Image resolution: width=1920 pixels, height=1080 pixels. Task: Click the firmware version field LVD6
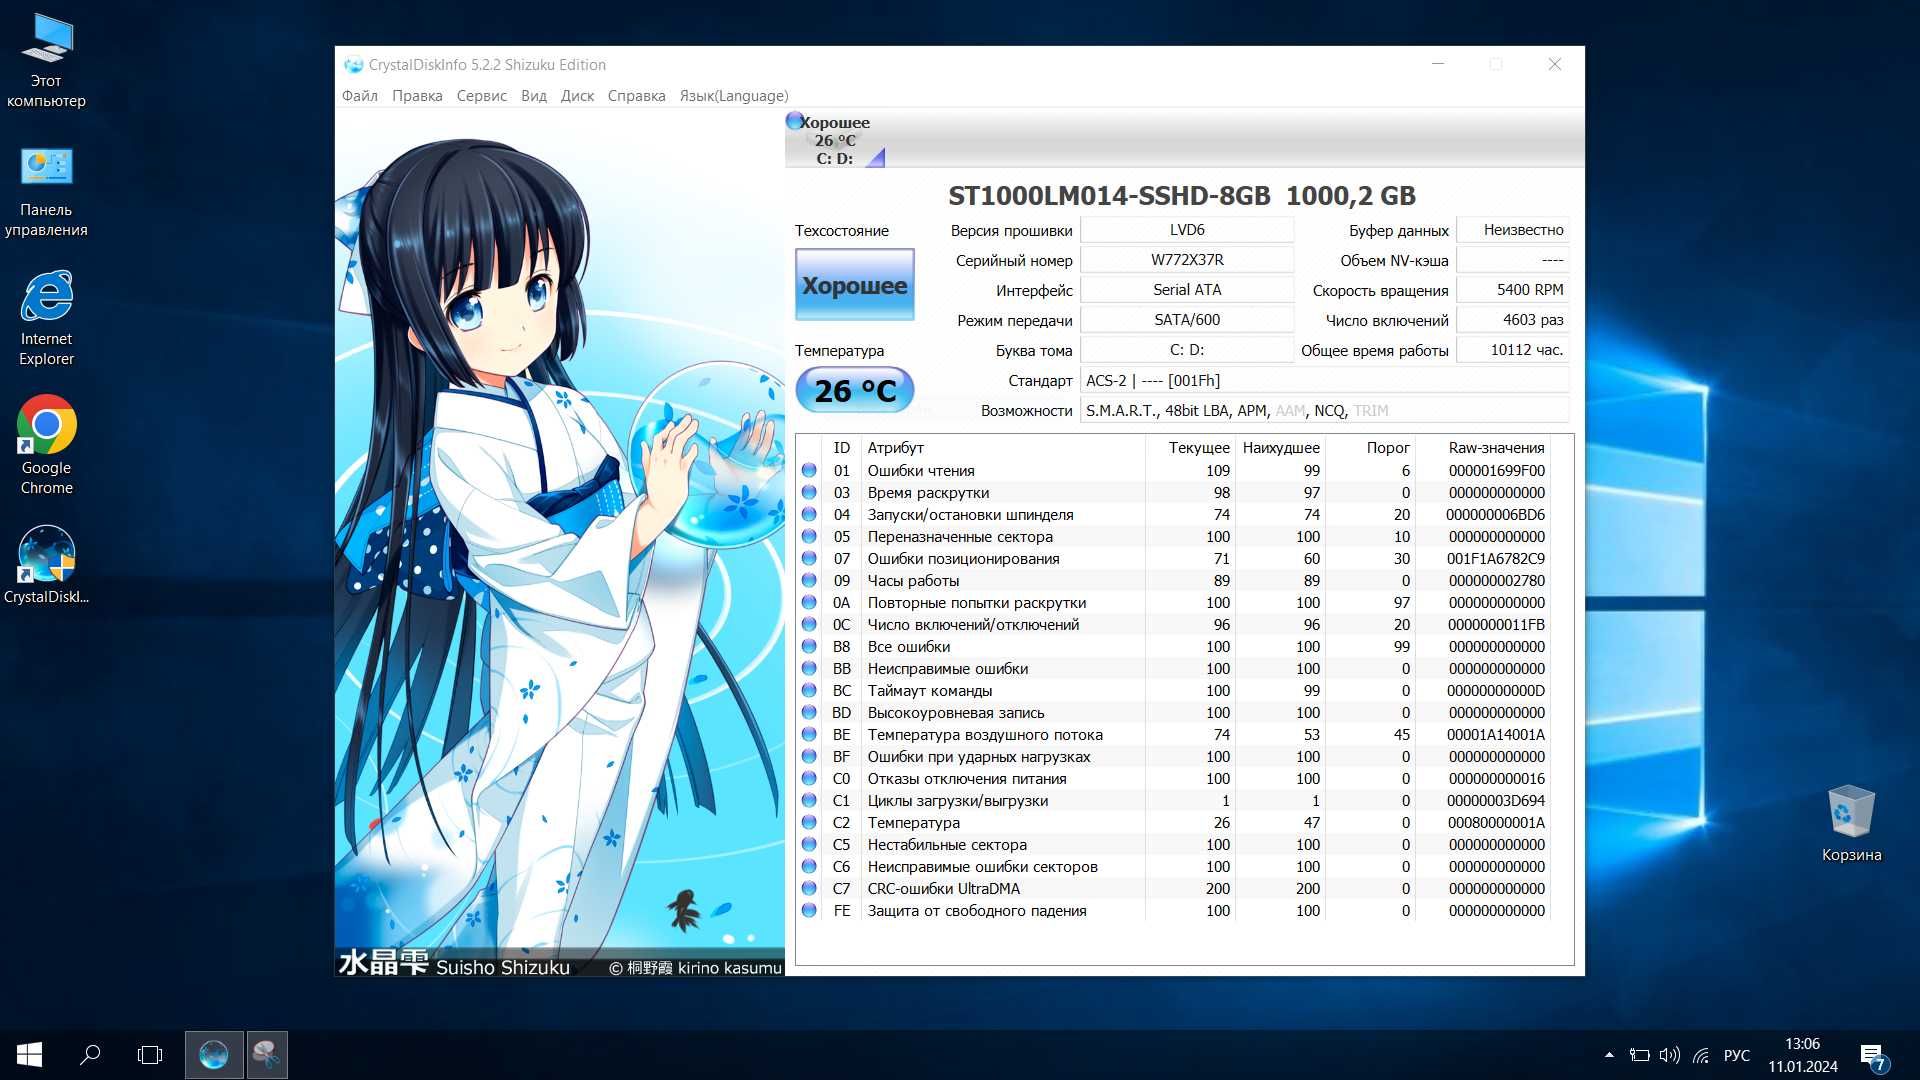pyautogui.click(x=1187, y=230)
